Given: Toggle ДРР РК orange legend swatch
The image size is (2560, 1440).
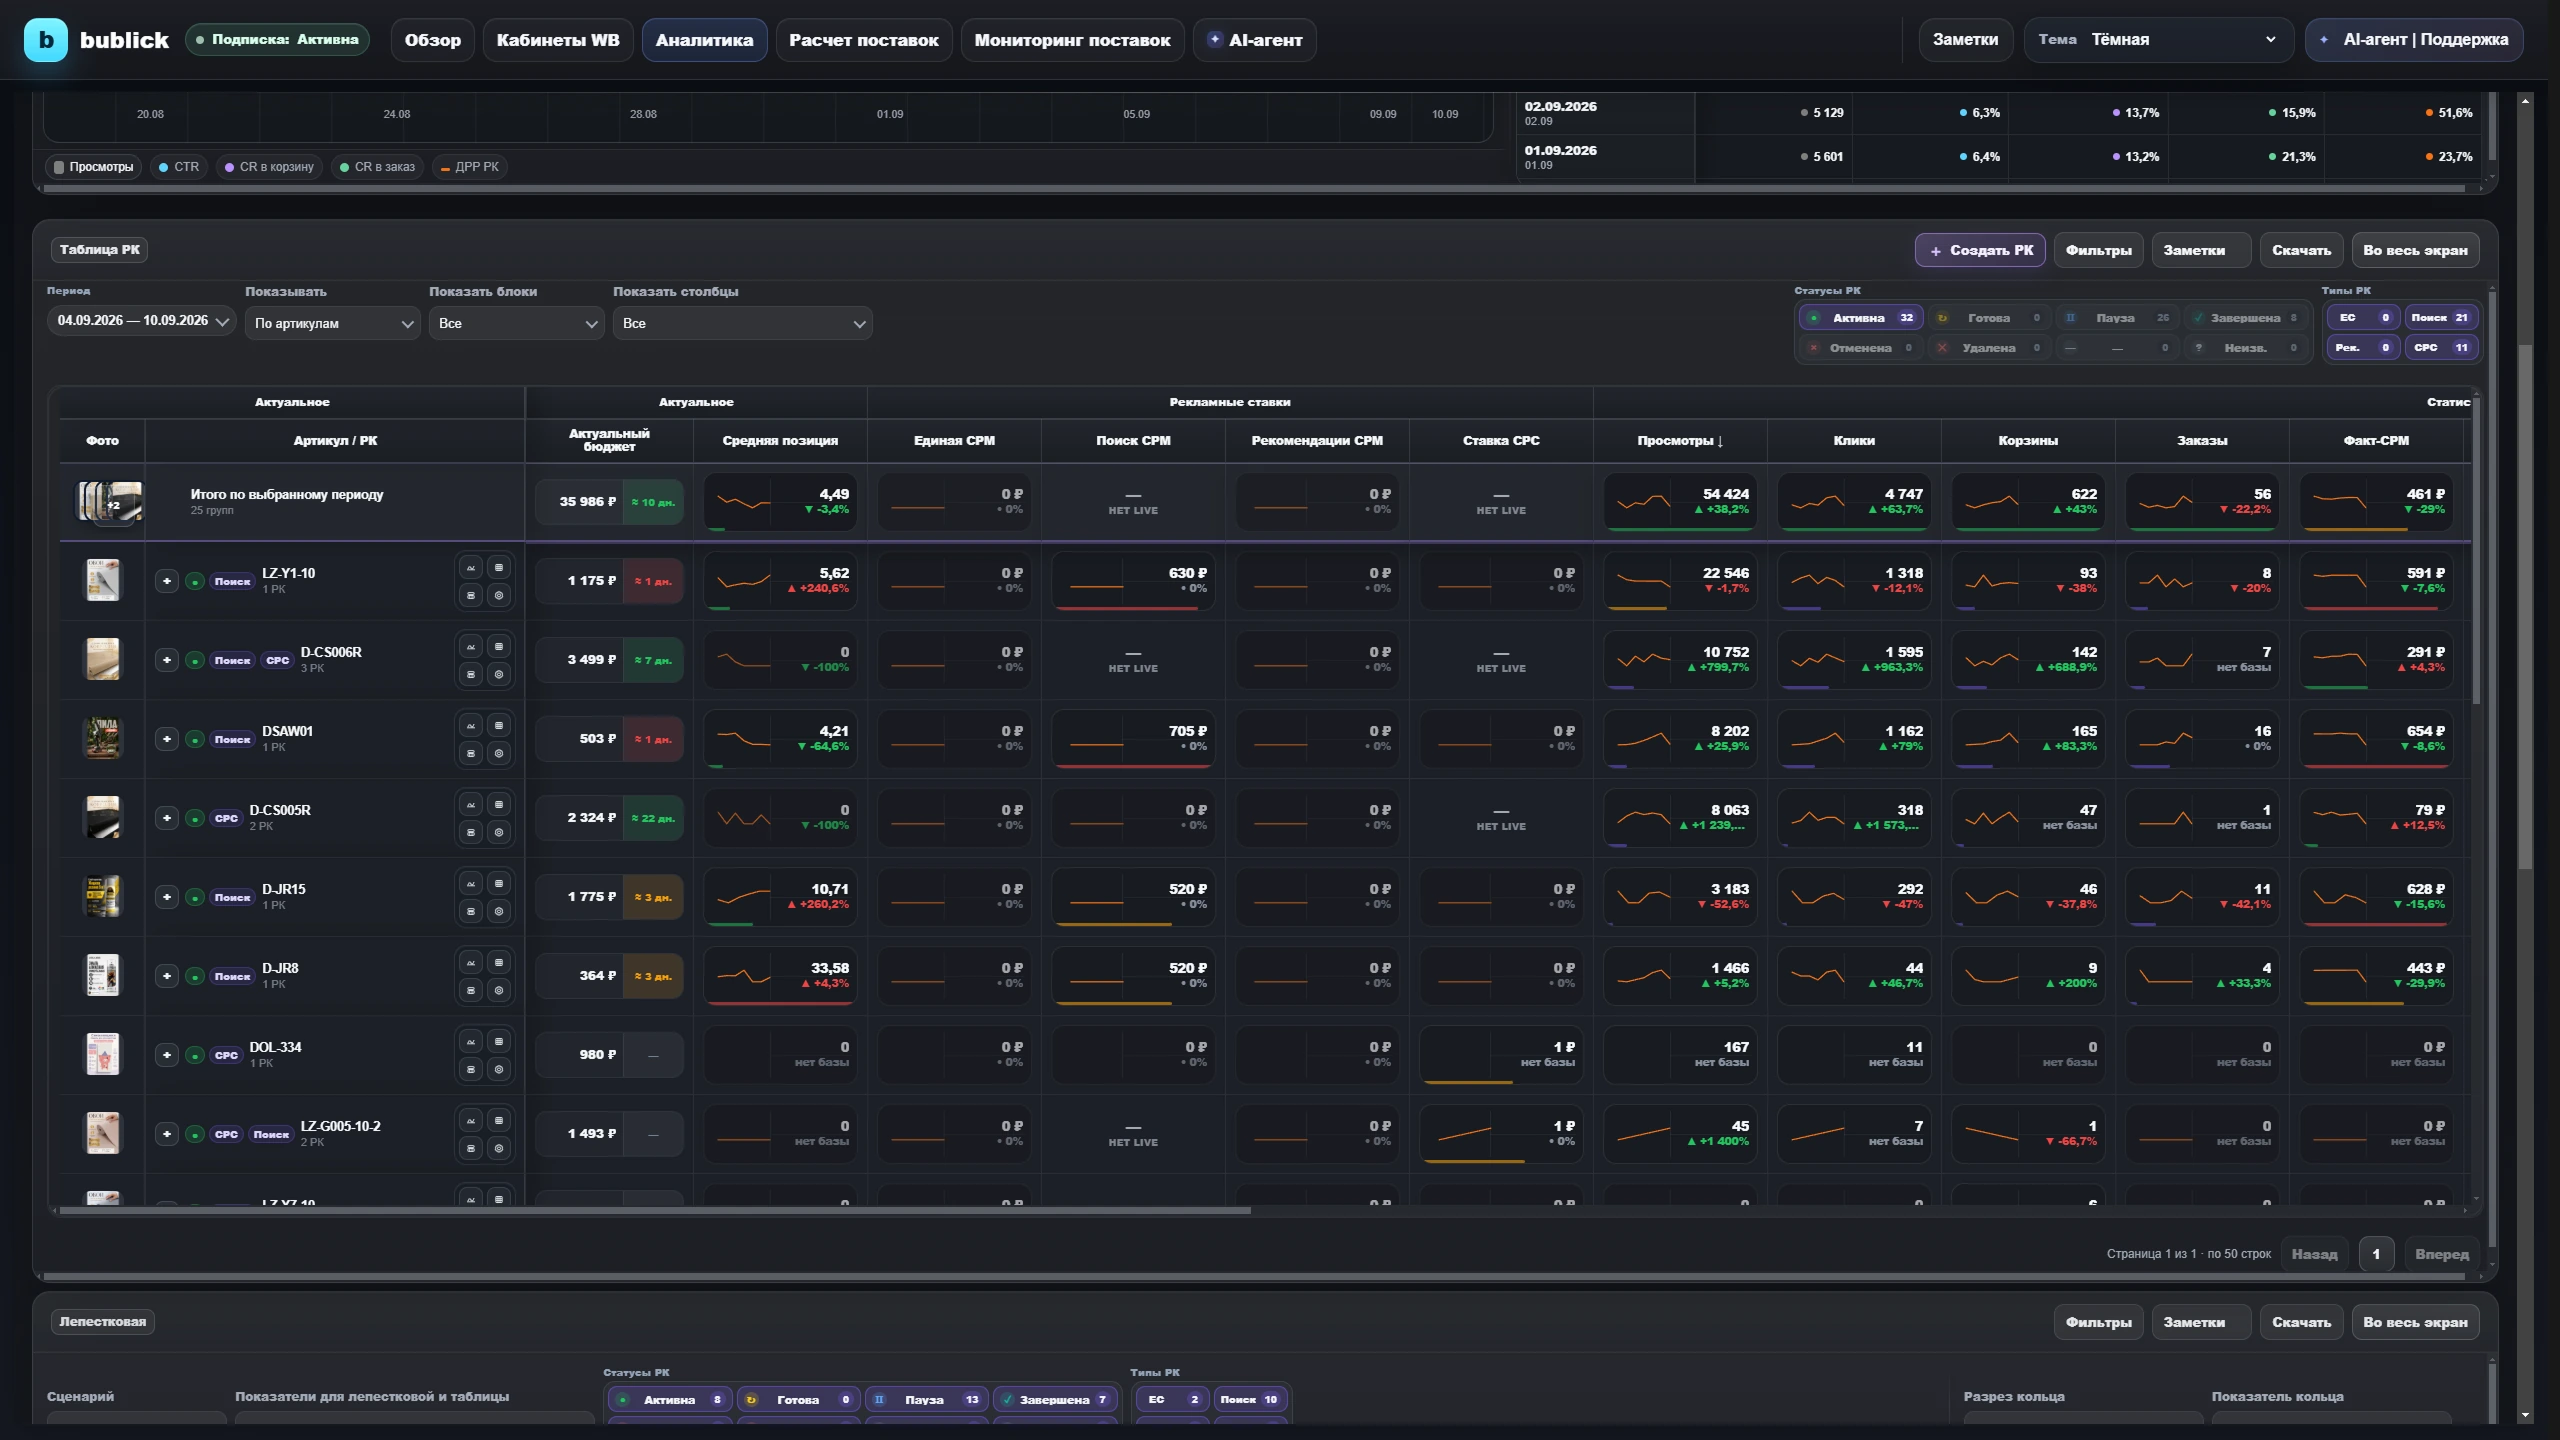Looking at the screenshot, I should [445, 168].
